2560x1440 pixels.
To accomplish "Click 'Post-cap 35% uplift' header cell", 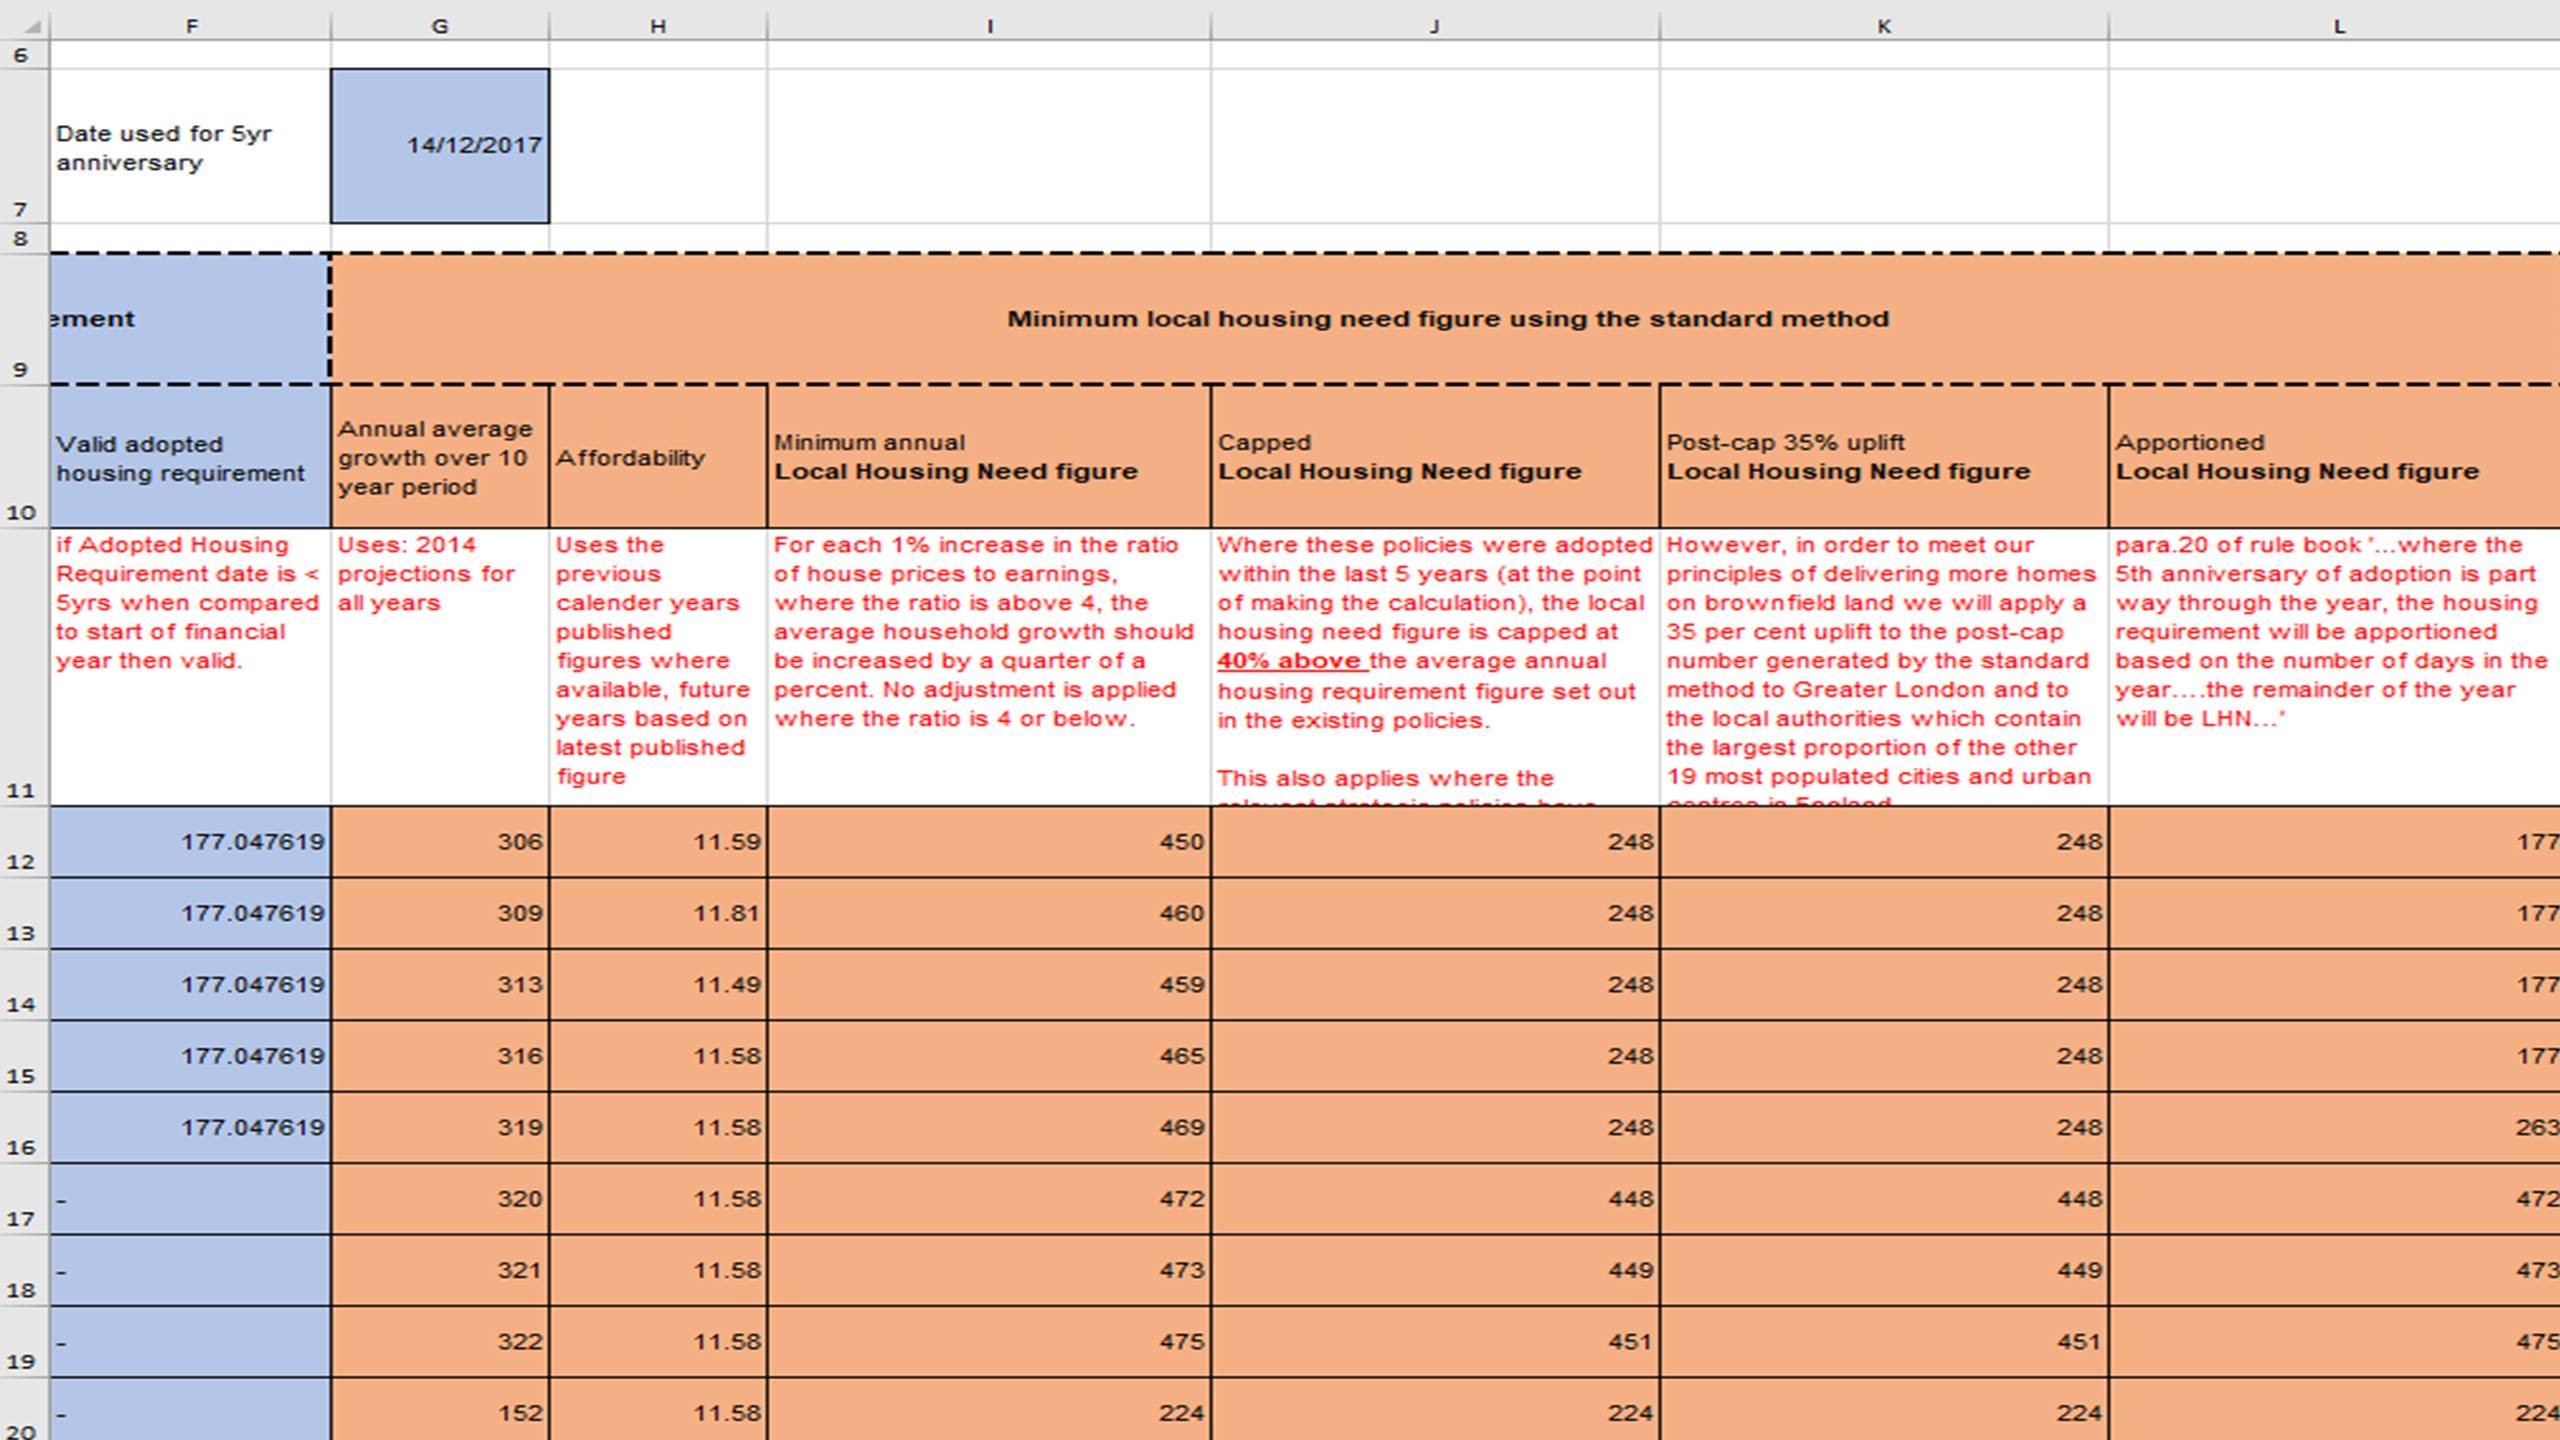I will (1884, 457).
